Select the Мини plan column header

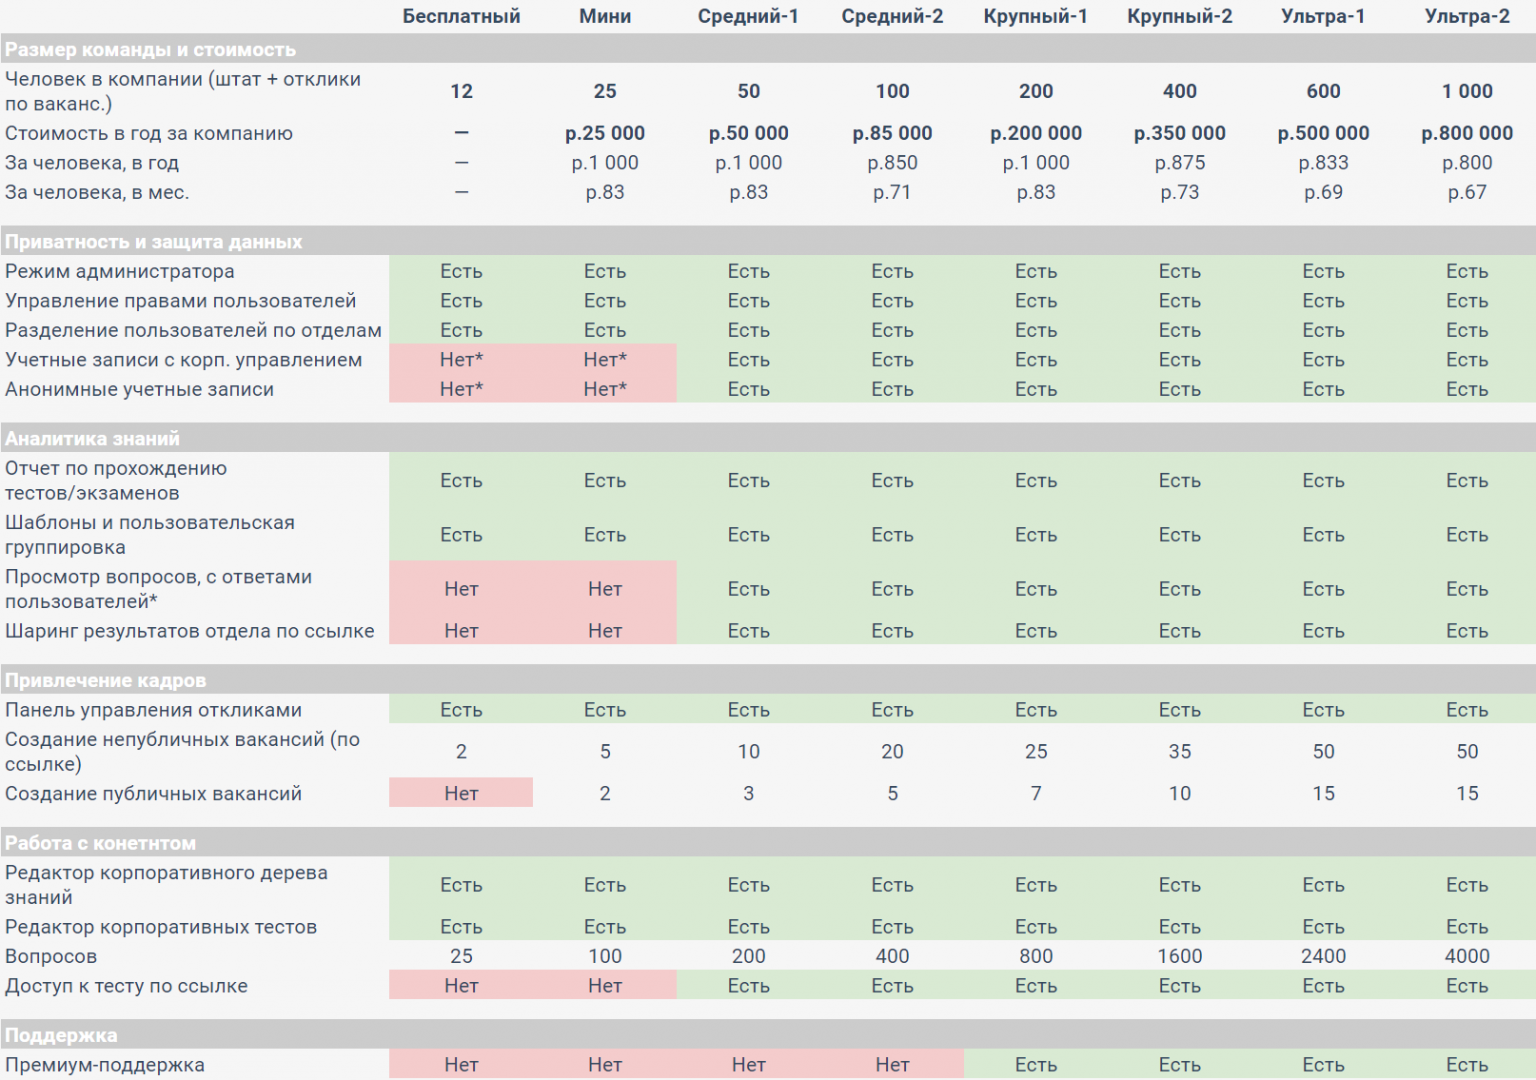click(605, 16)
